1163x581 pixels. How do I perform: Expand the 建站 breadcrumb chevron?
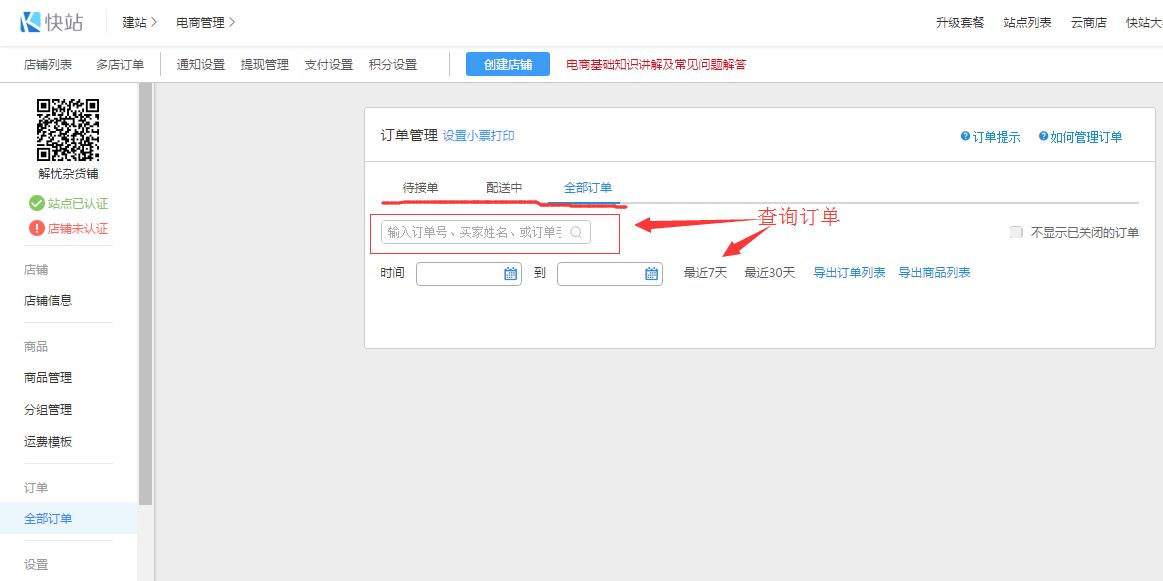tap(154, 22)
